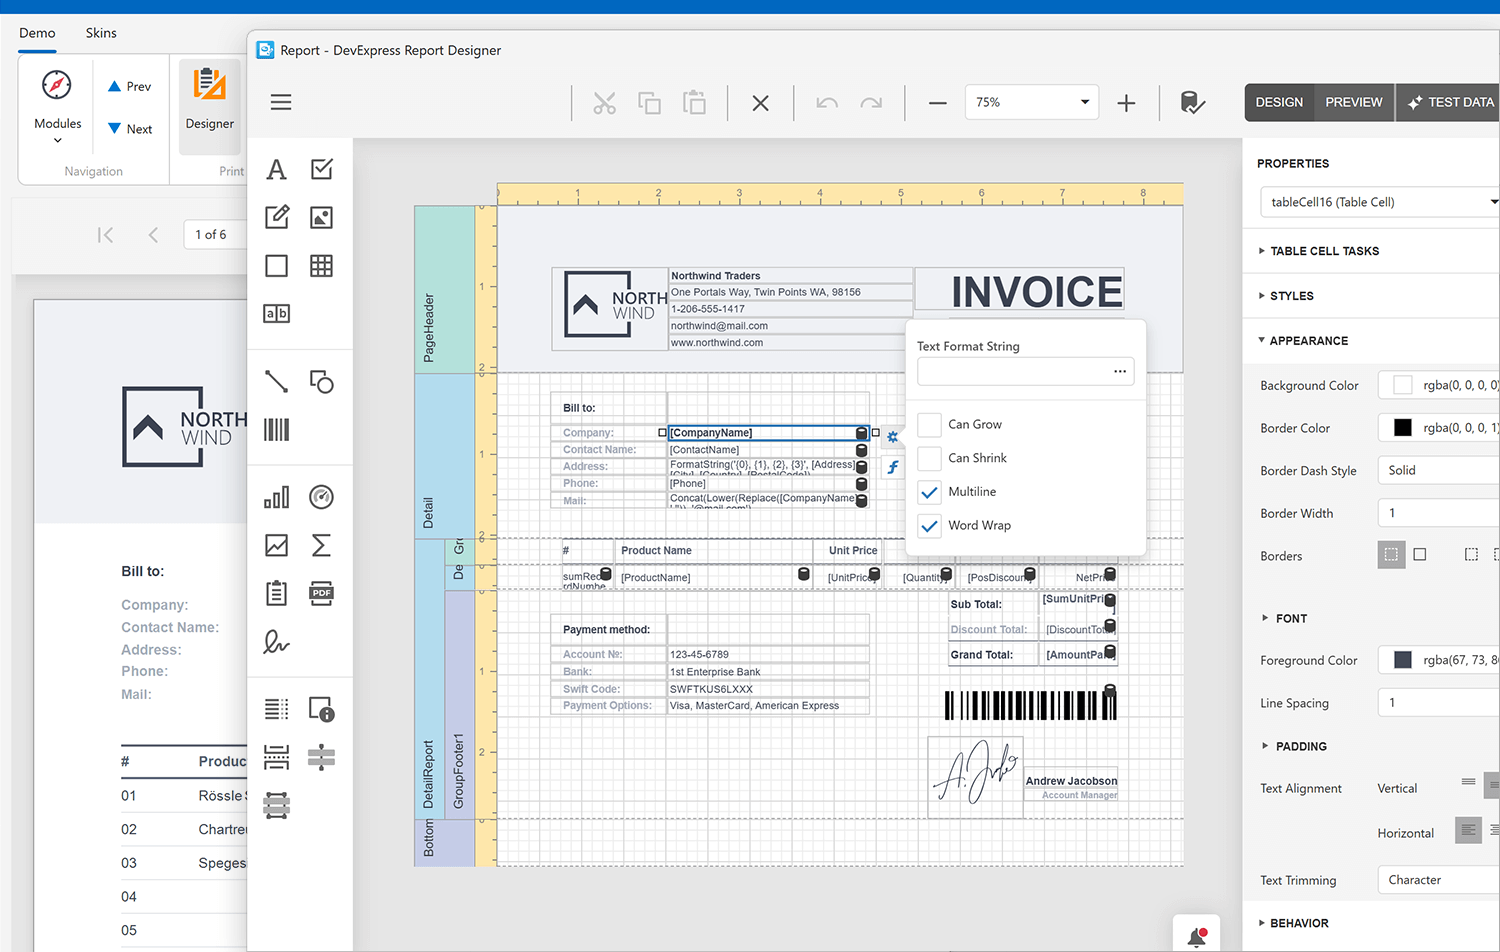Click the Undo arrow
Image resolution: width=1500 pixels, height=952 pixels.
coord(827,103)
